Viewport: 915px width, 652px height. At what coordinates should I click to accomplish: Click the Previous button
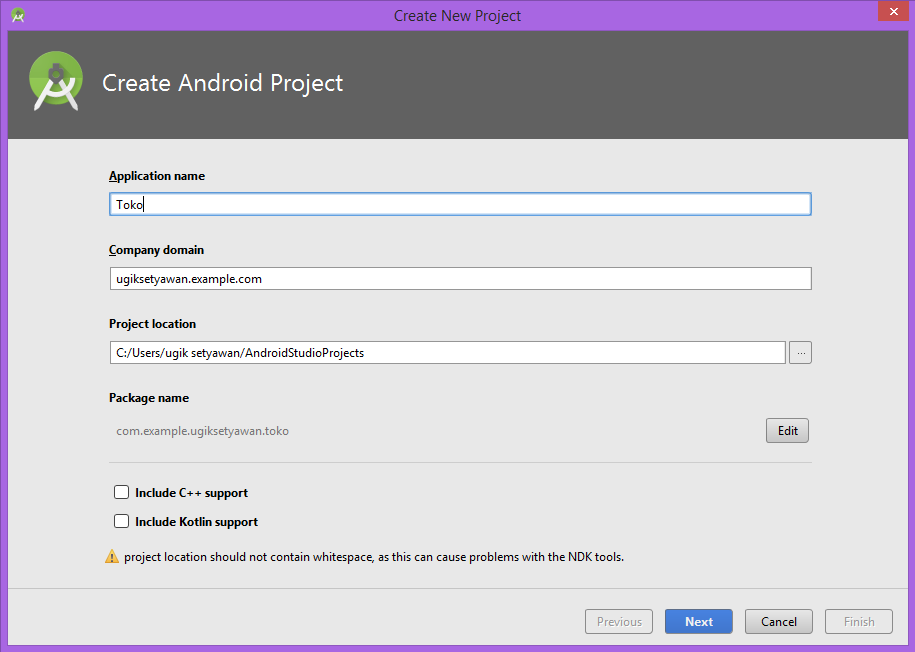[618, 621]
